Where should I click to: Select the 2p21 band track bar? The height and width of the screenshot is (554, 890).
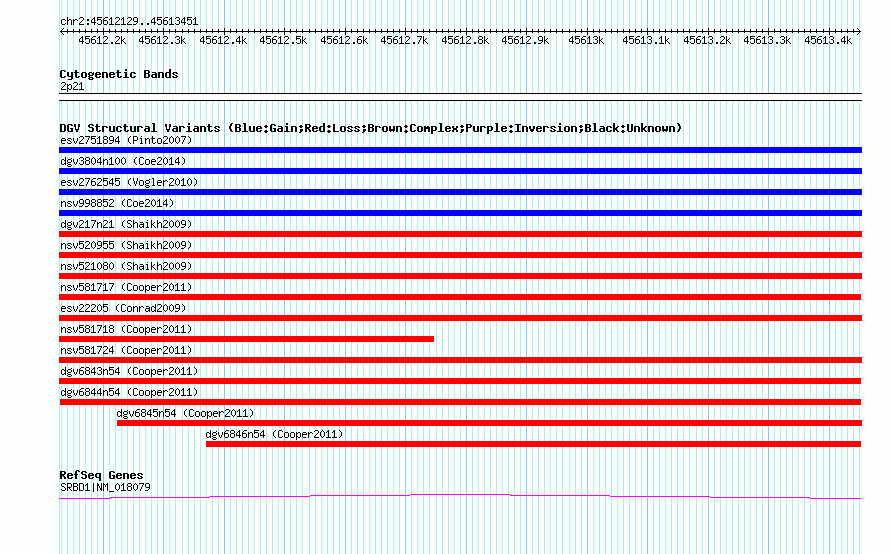[x=460, y=97]
